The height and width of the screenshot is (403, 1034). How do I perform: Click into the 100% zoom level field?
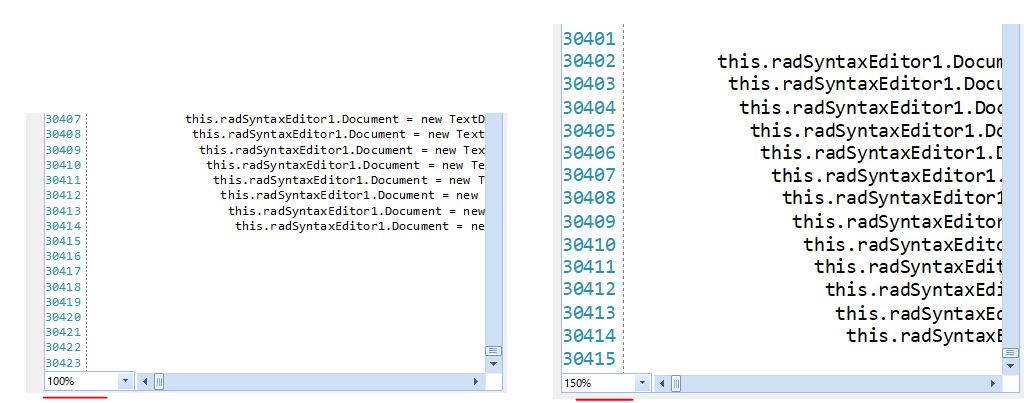[82, 381]
